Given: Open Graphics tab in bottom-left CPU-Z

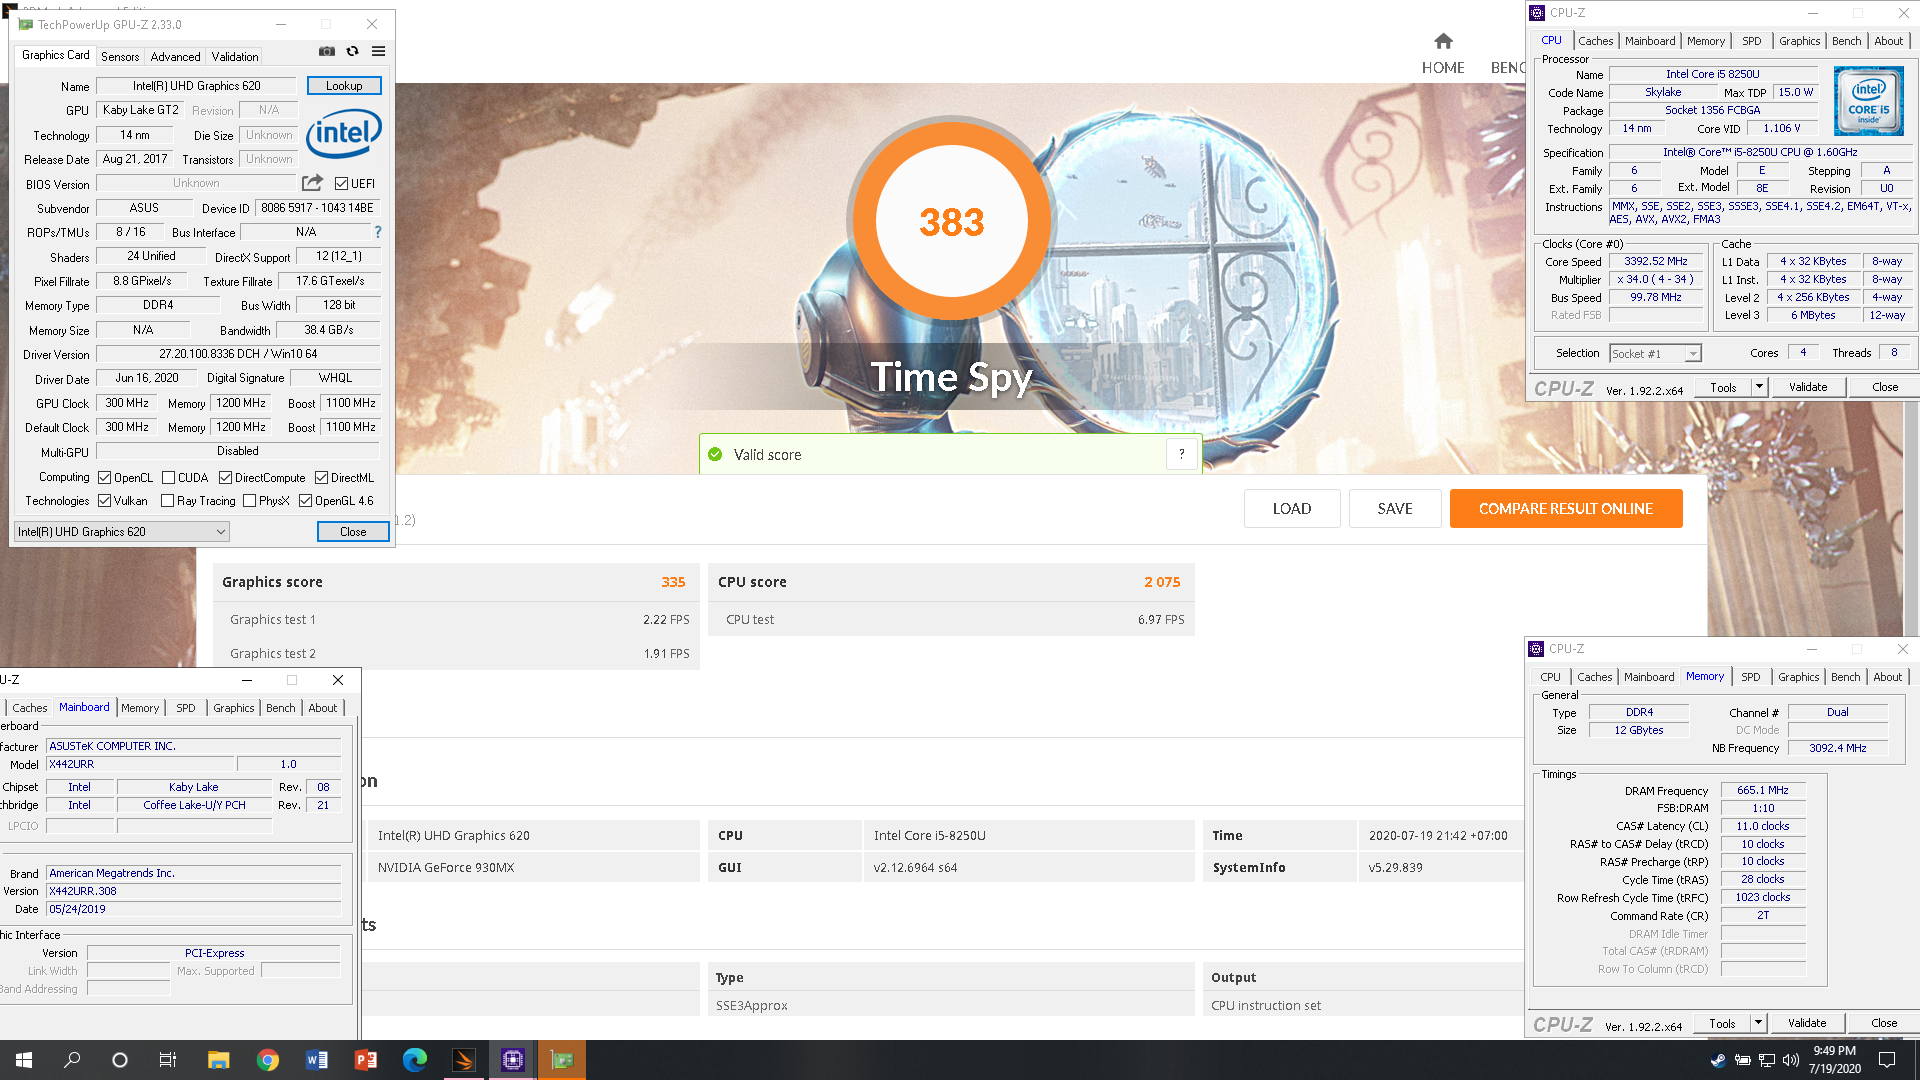Looking at the screenshot, I should (x=234, y=708).
